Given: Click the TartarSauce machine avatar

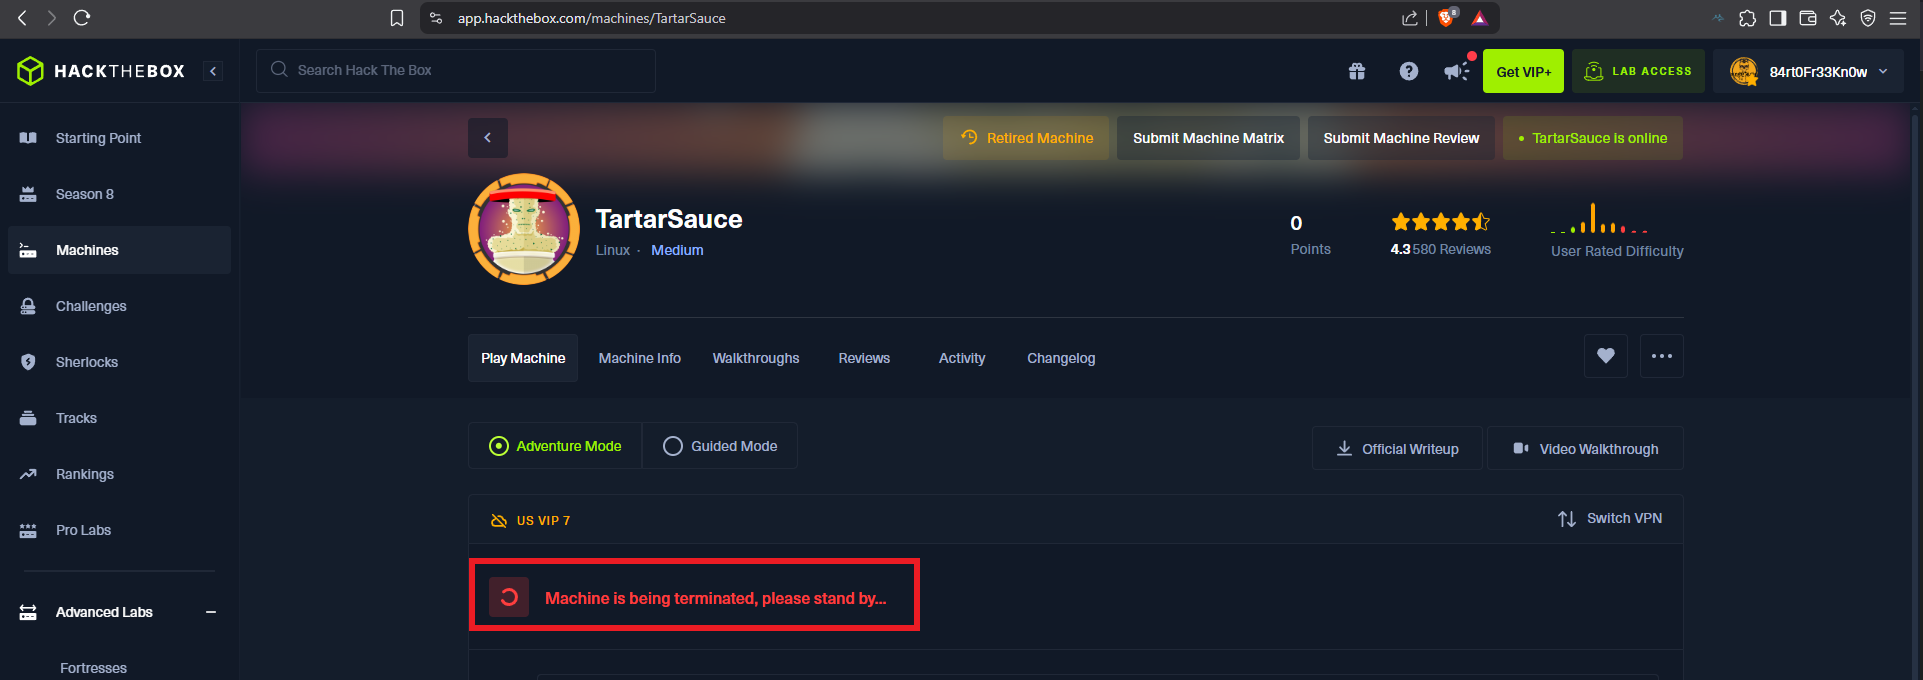Looking at the screenshot, I should (x=524, y=229).
